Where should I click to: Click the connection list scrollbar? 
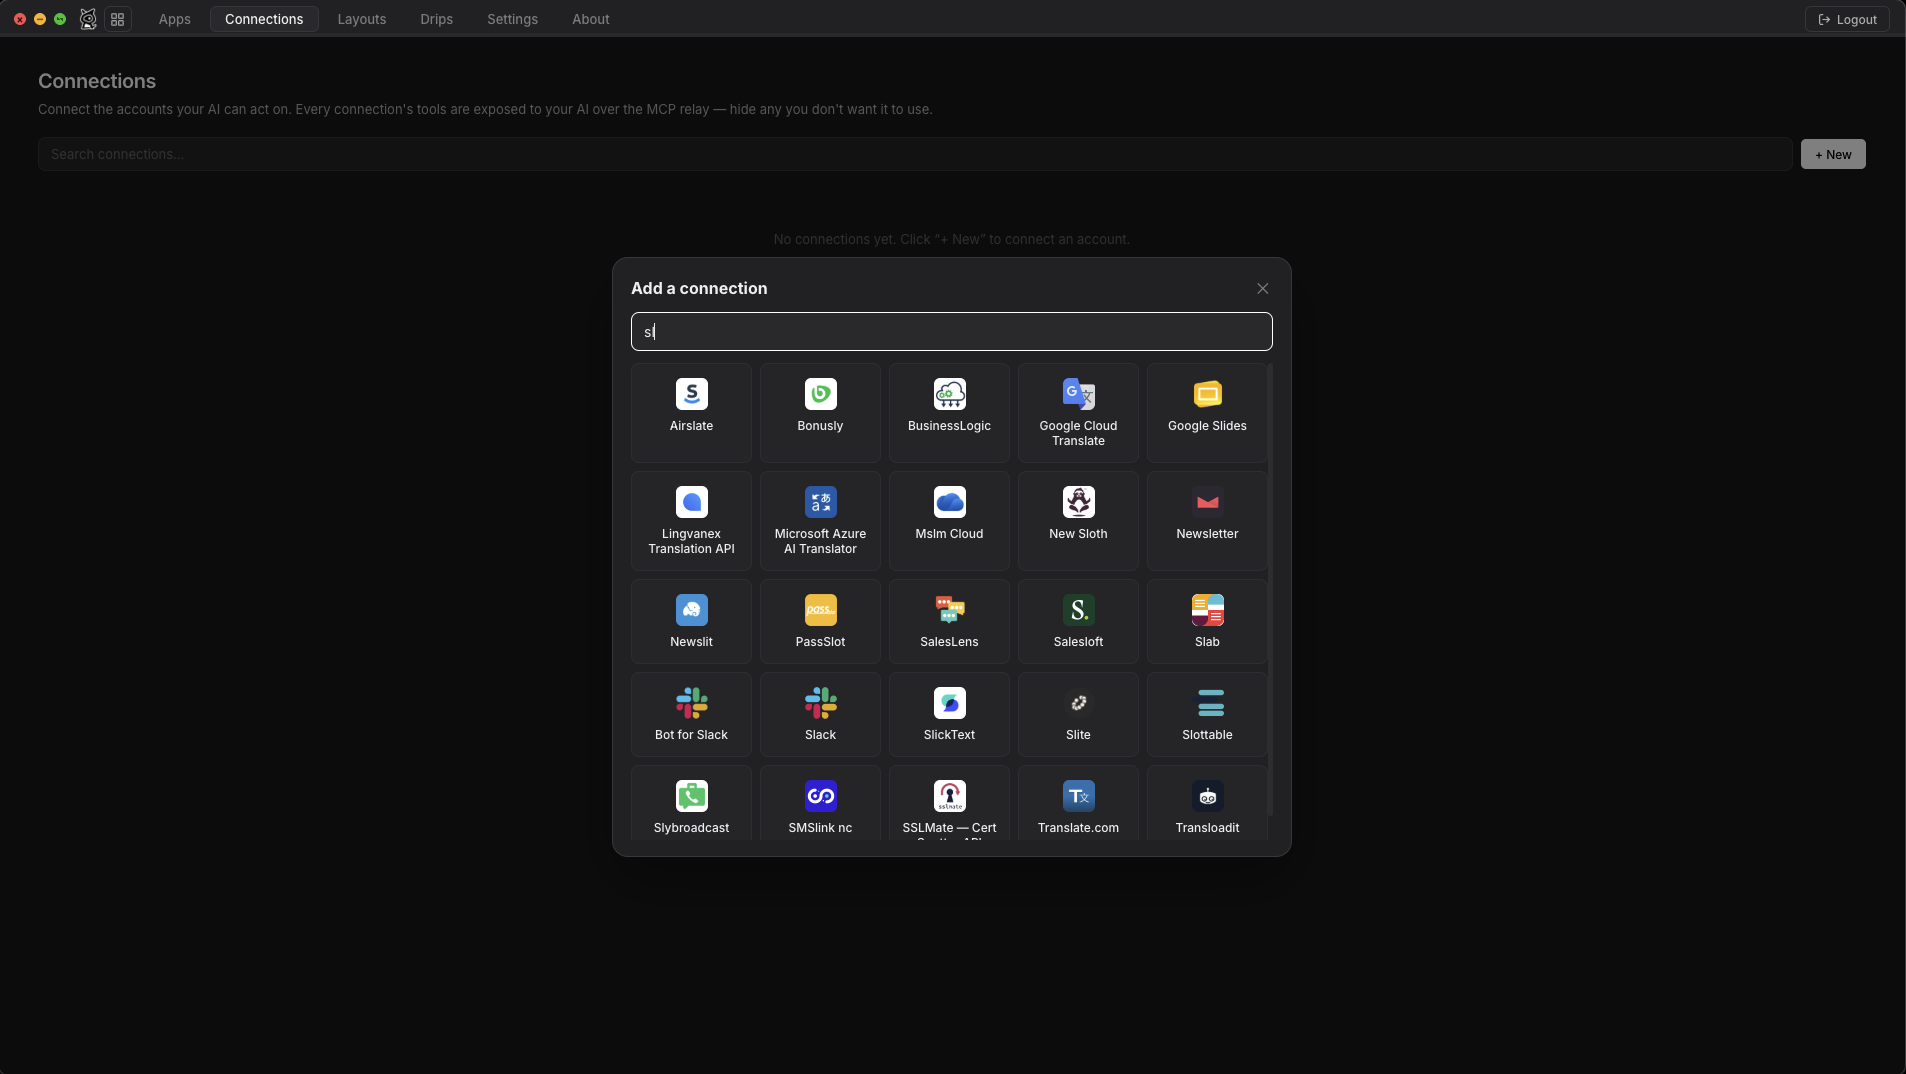coord(1269,590)
